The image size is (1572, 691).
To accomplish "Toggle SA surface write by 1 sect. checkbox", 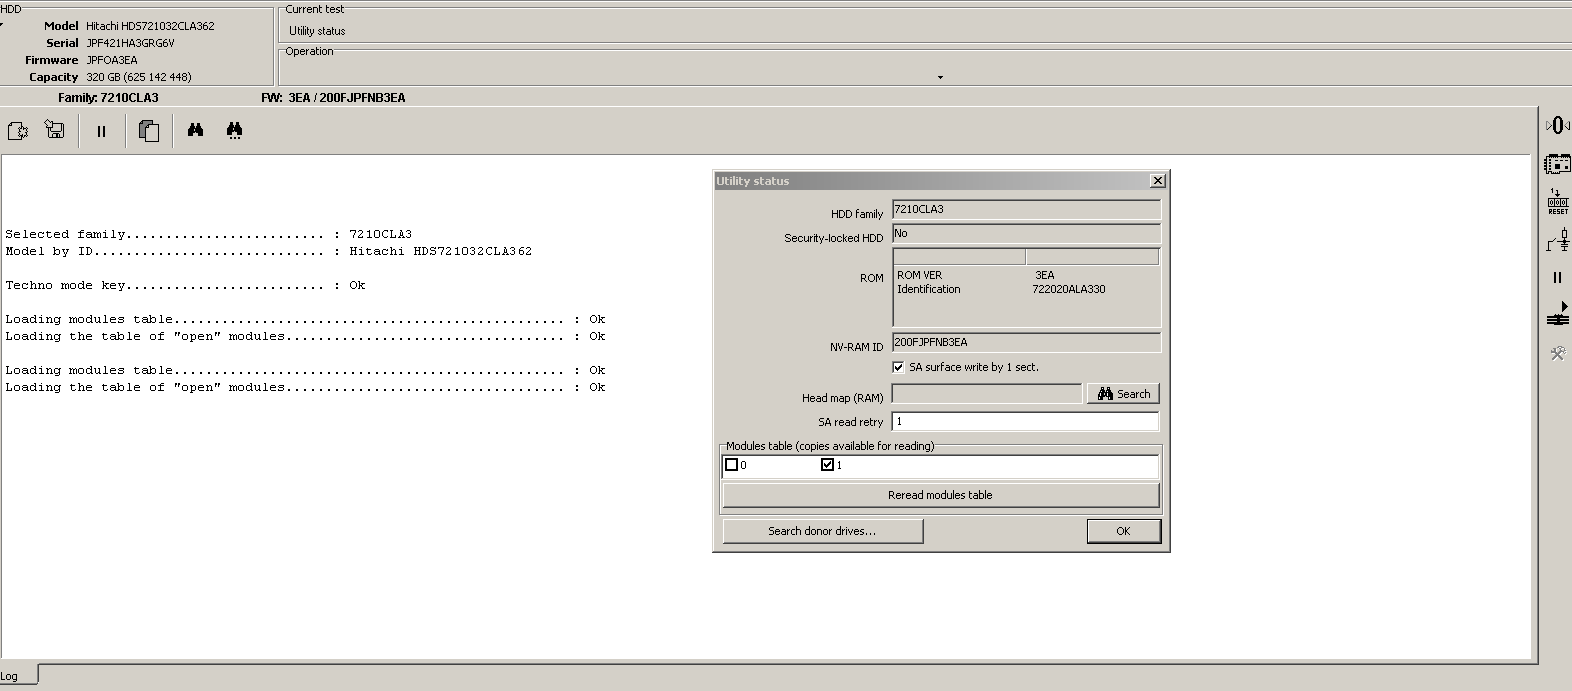I will point(898,367).
